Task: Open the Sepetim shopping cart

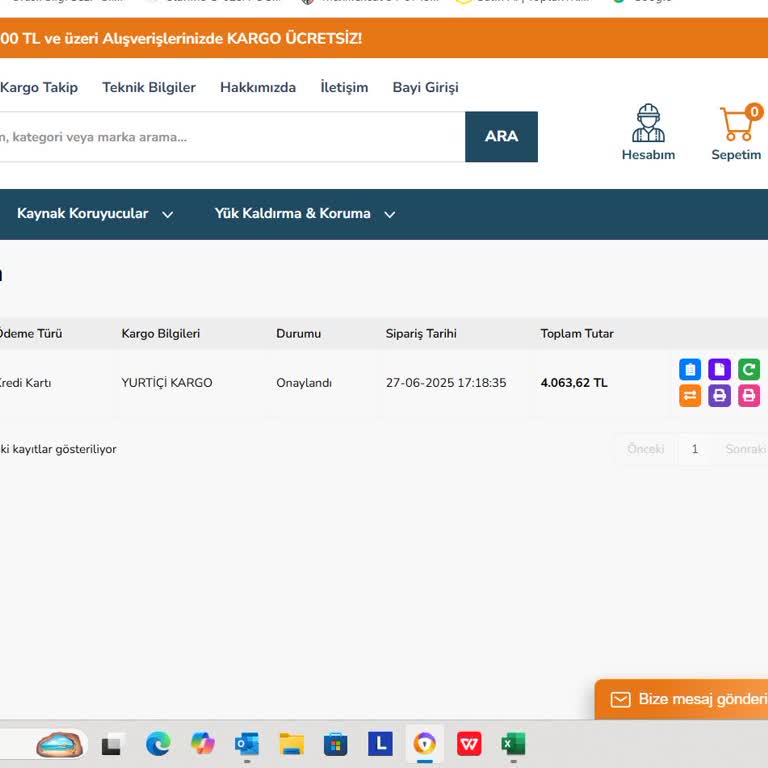Action: (737, 132)
